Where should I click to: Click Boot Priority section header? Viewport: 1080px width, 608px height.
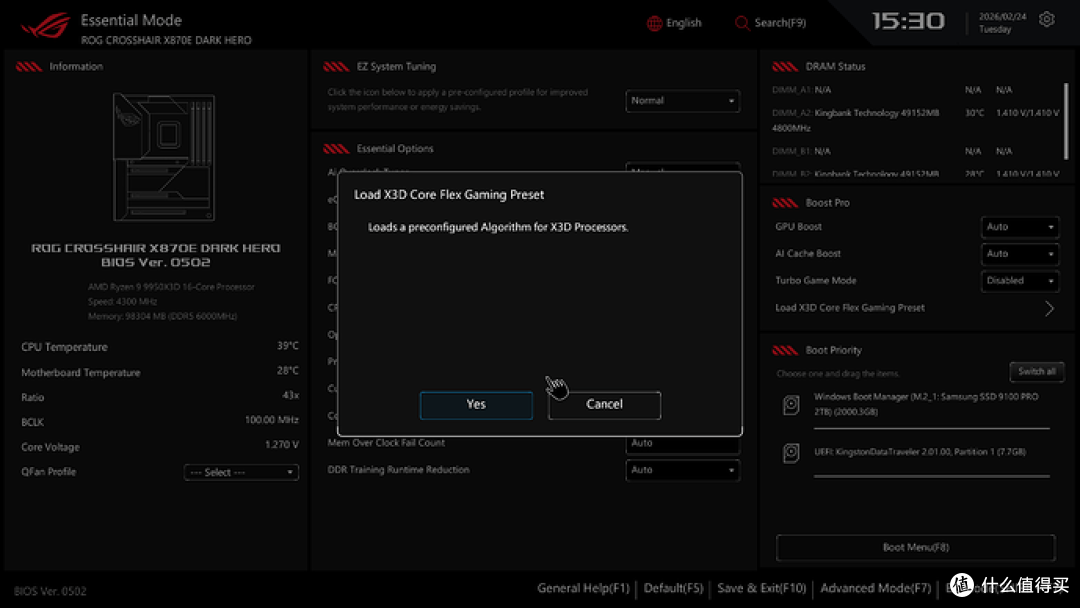tap(833, 350)
